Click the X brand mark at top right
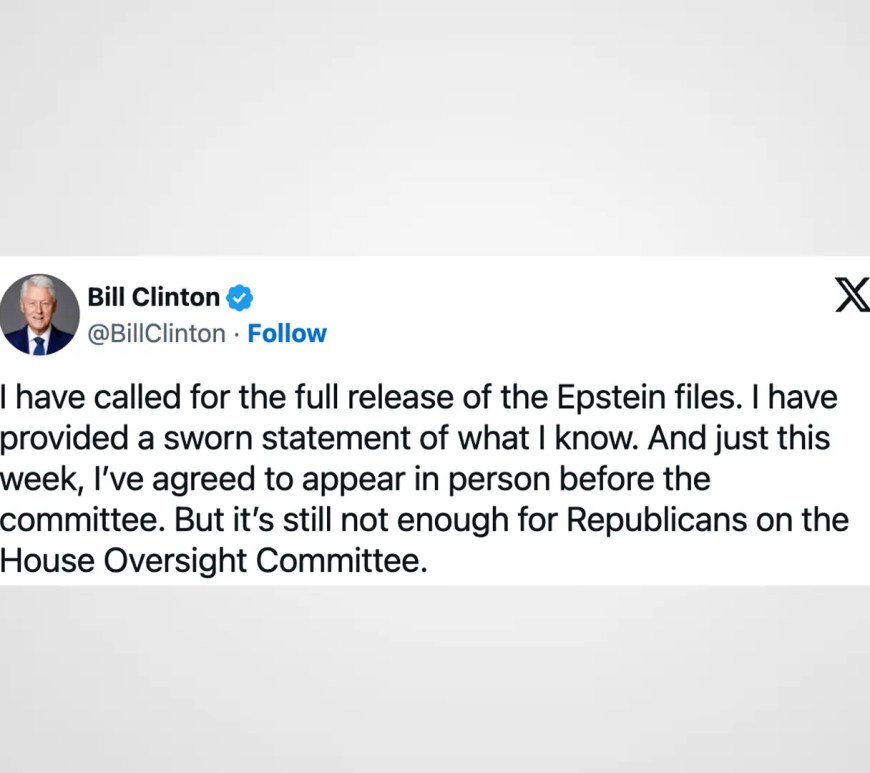Image resolution: width=870 pixels, height=773 pixels. 851,297
